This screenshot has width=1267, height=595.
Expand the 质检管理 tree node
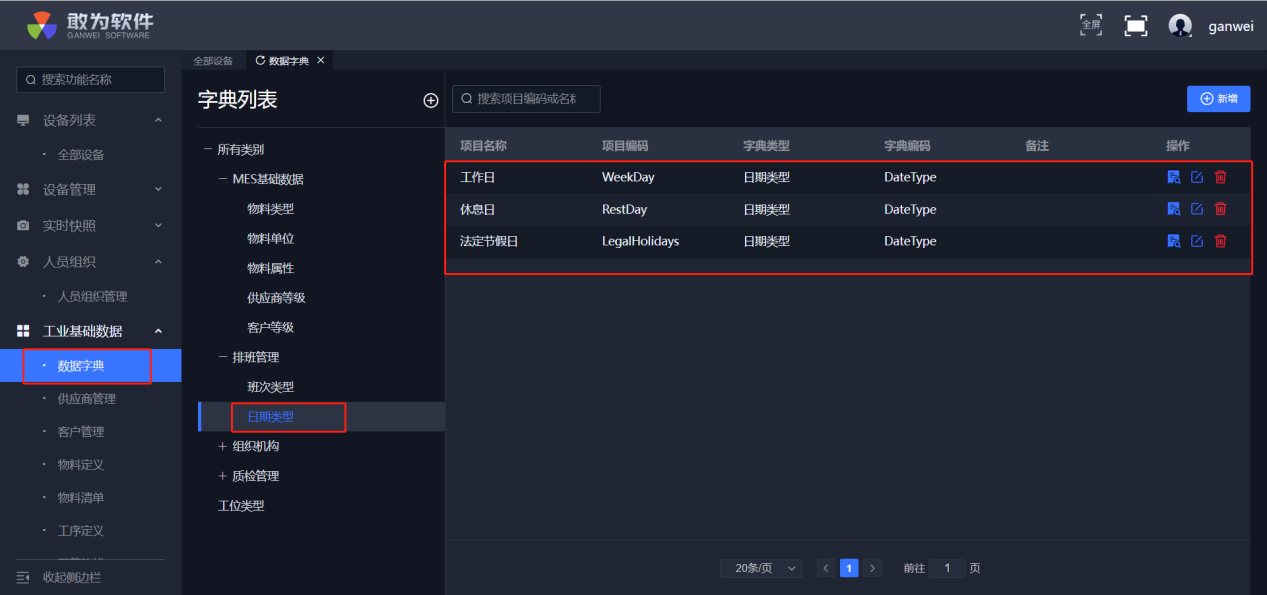(x=223, y=476)
